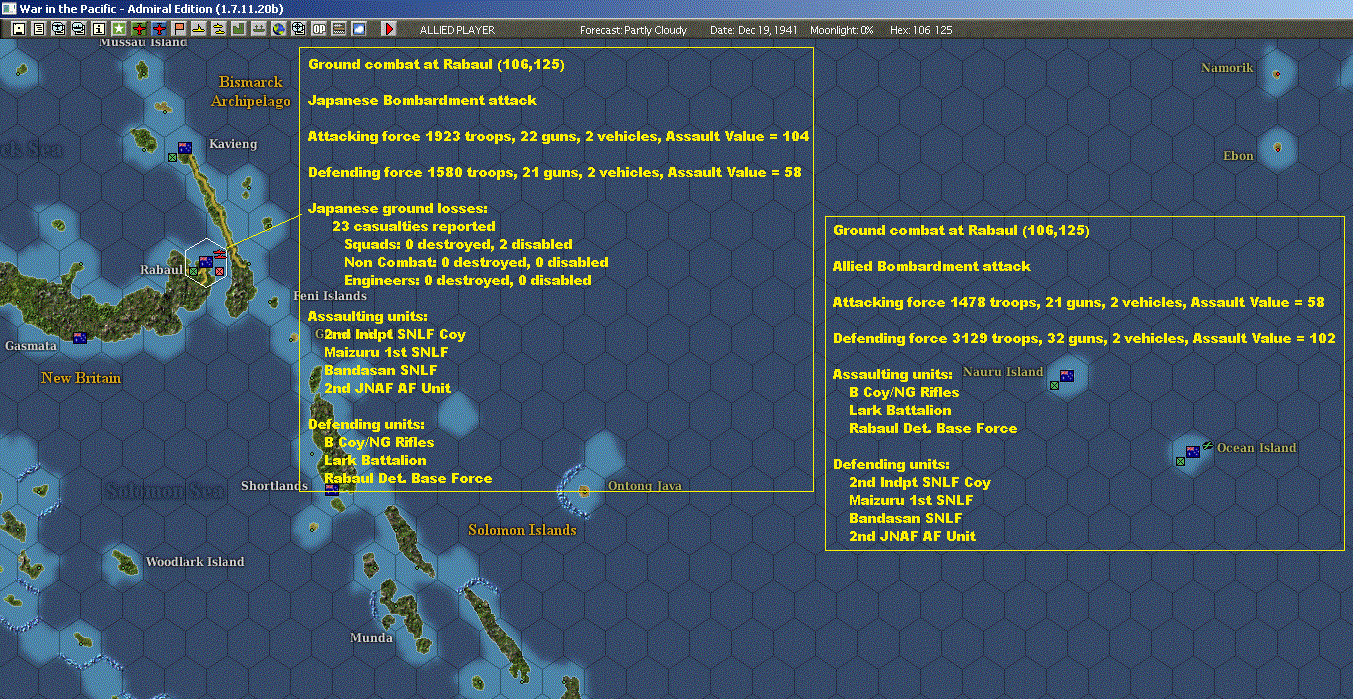Click the cloud weather toolbar icon

pos(358,29)
